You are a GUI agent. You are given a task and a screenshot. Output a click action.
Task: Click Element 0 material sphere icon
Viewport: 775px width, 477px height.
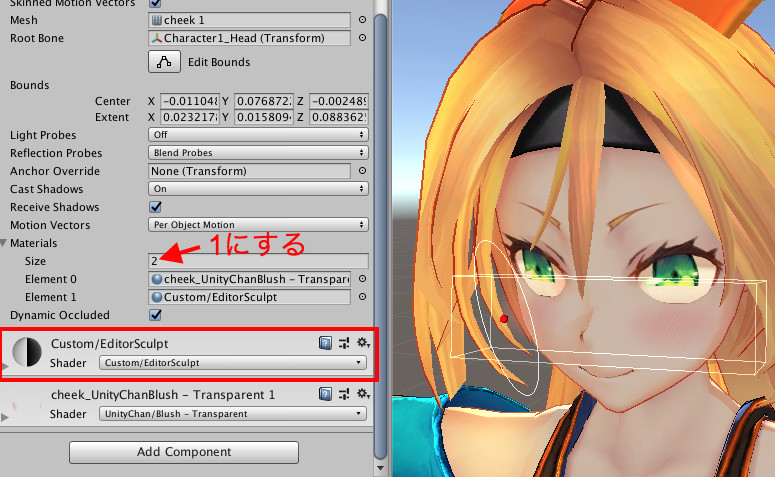coord(157,279)
